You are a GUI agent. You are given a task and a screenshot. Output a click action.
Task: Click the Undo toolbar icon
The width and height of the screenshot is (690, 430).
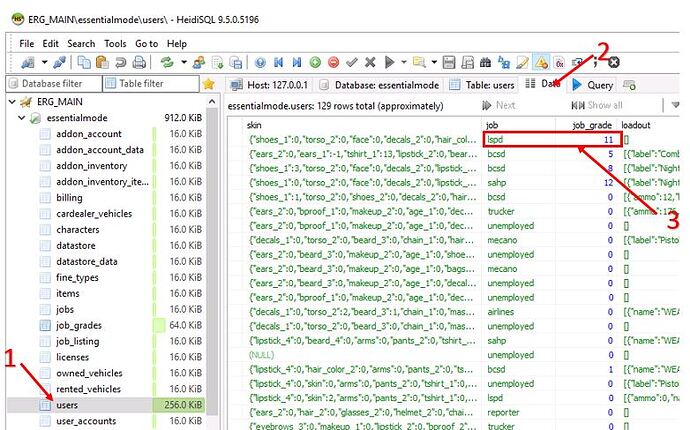point(120,62)
